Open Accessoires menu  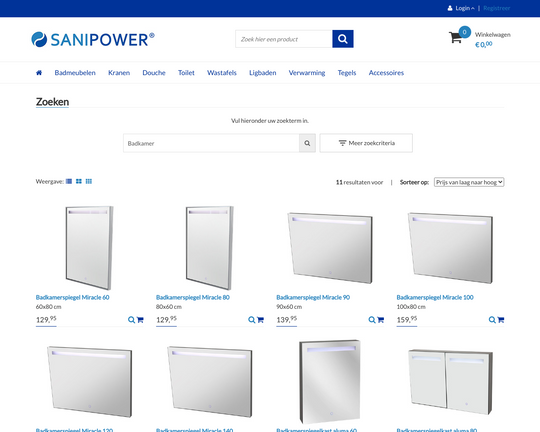pyautogui.click(x=386, y=73)
